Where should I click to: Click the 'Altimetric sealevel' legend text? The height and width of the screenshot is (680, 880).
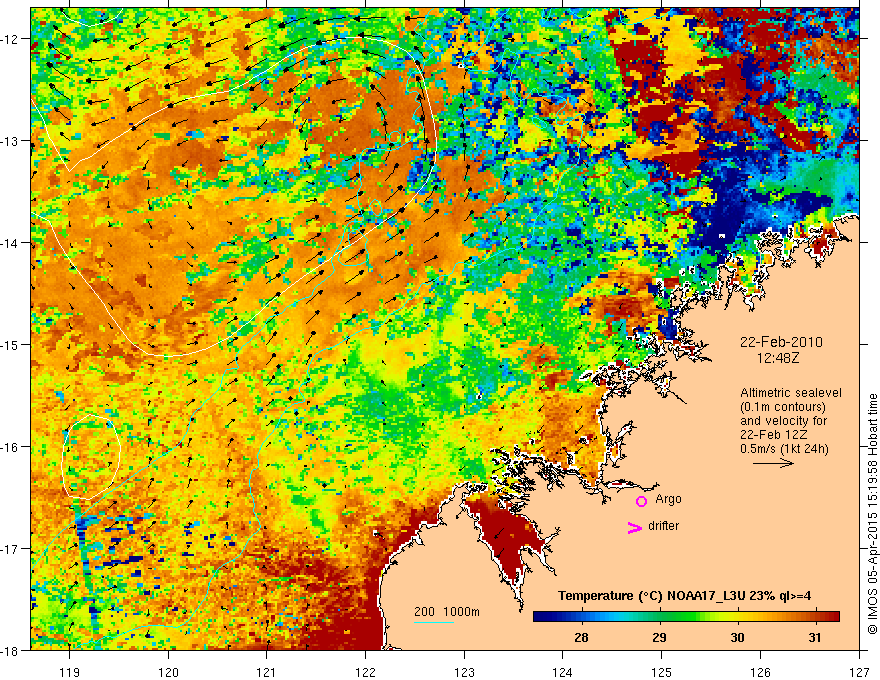791,393
